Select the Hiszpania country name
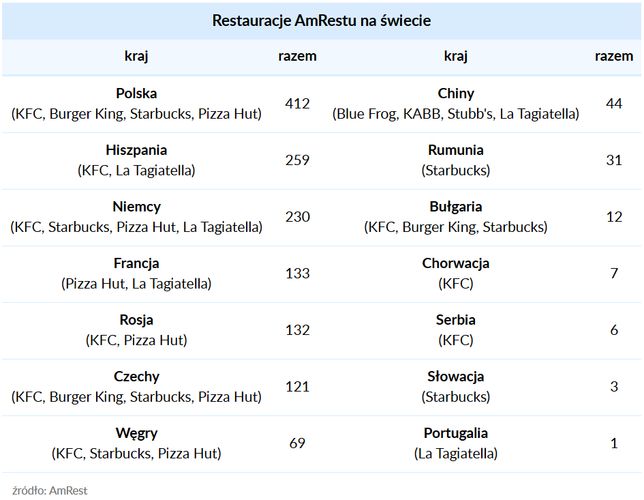Screen dimensions: 644x500 click(136, 150)
